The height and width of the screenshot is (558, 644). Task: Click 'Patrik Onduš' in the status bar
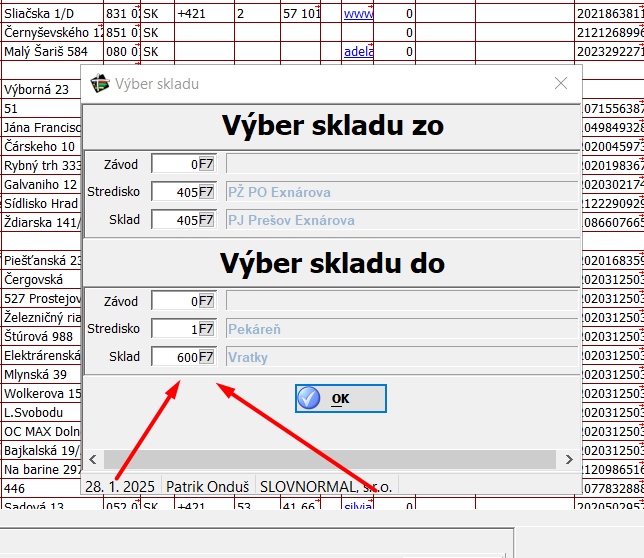point(209,485)
